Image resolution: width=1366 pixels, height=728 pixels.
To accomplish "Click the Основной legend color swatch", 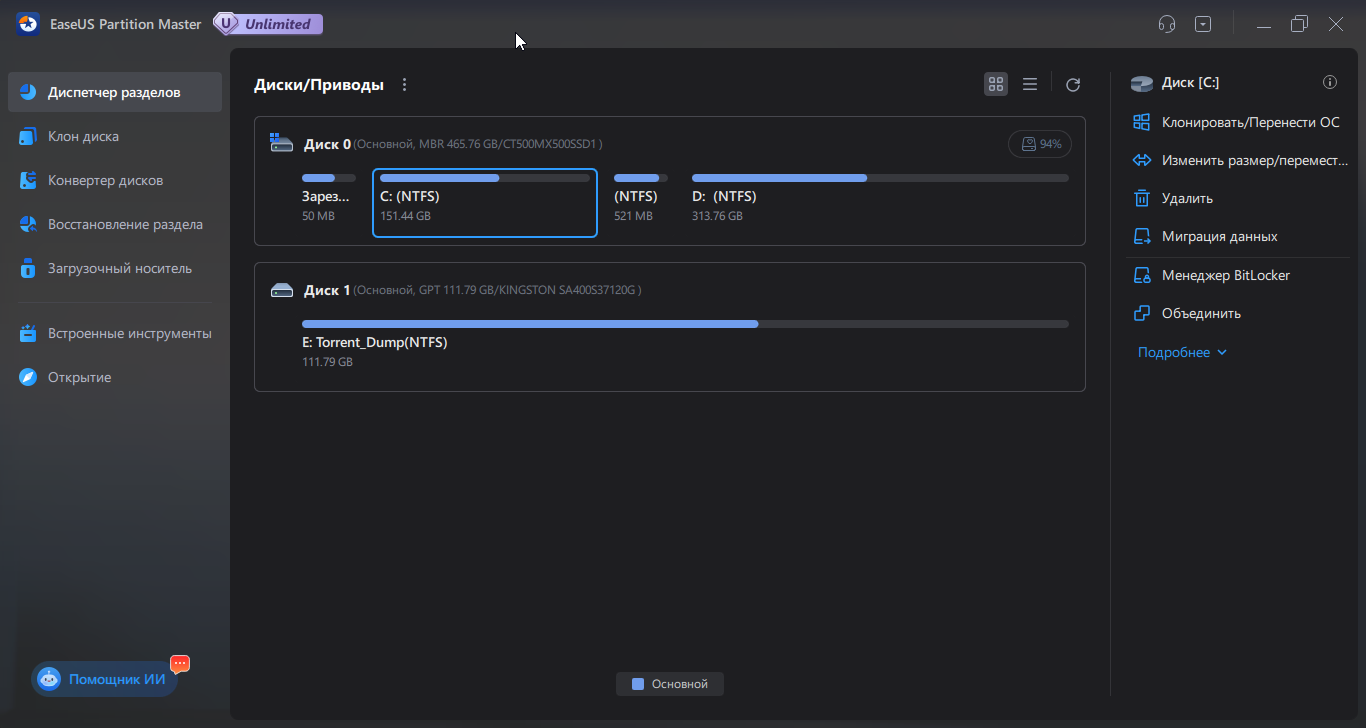I will [638, 684].
